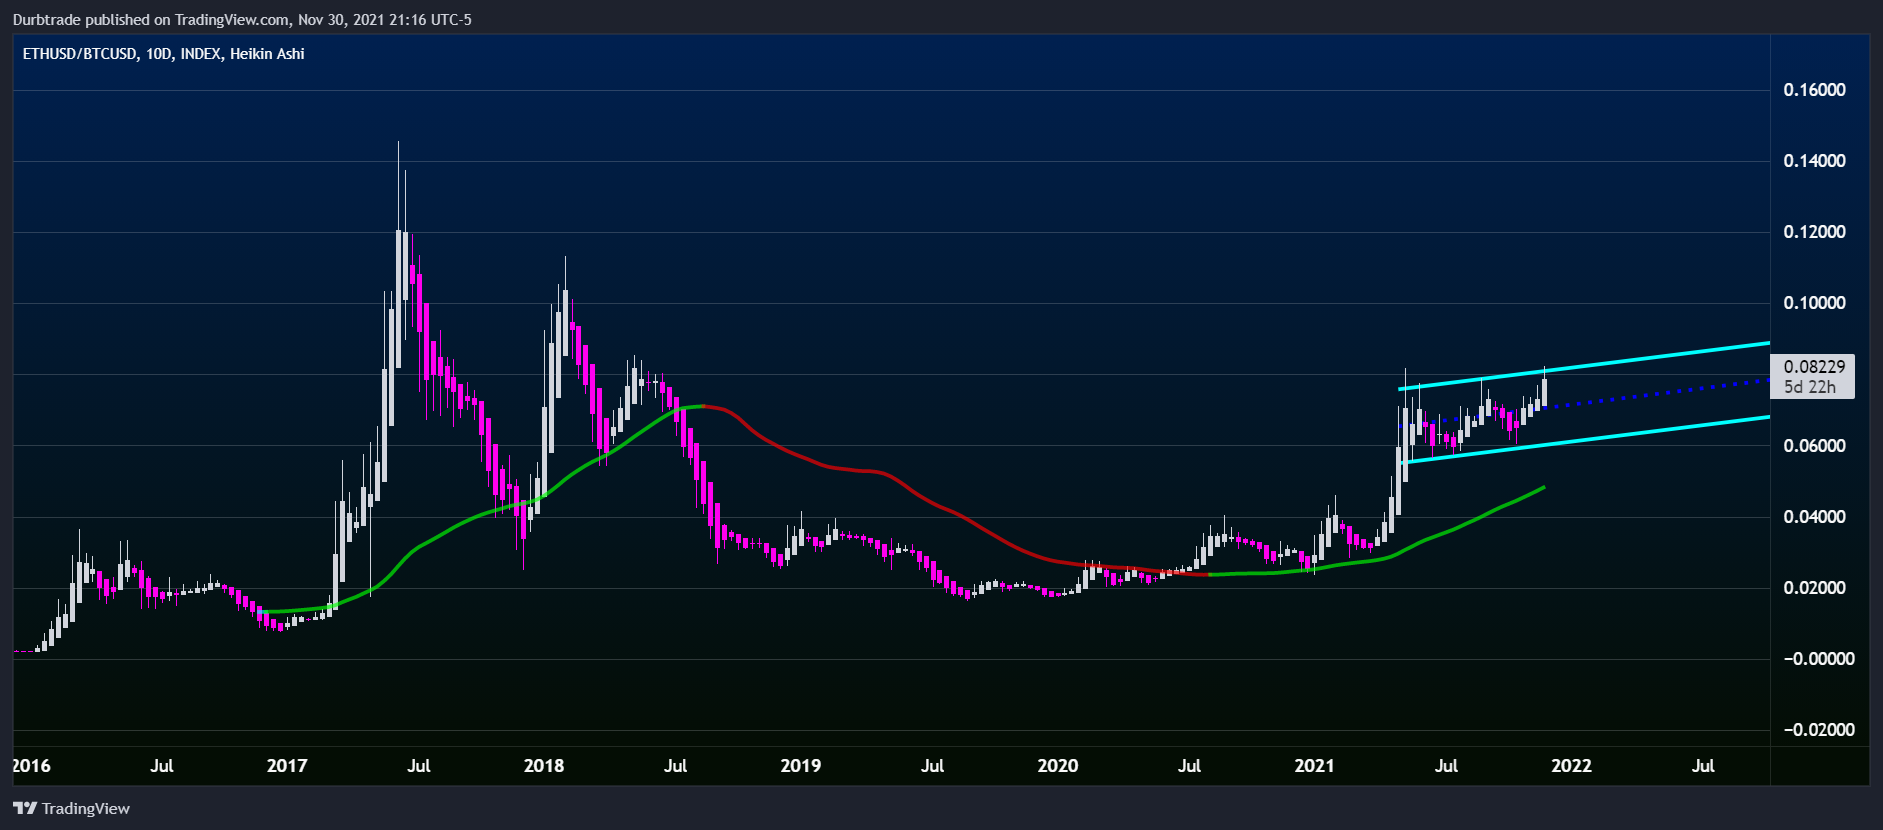
Task: Click the 0.02000 price axis label
Action: pyautogui.click(x=1814, y=588)
